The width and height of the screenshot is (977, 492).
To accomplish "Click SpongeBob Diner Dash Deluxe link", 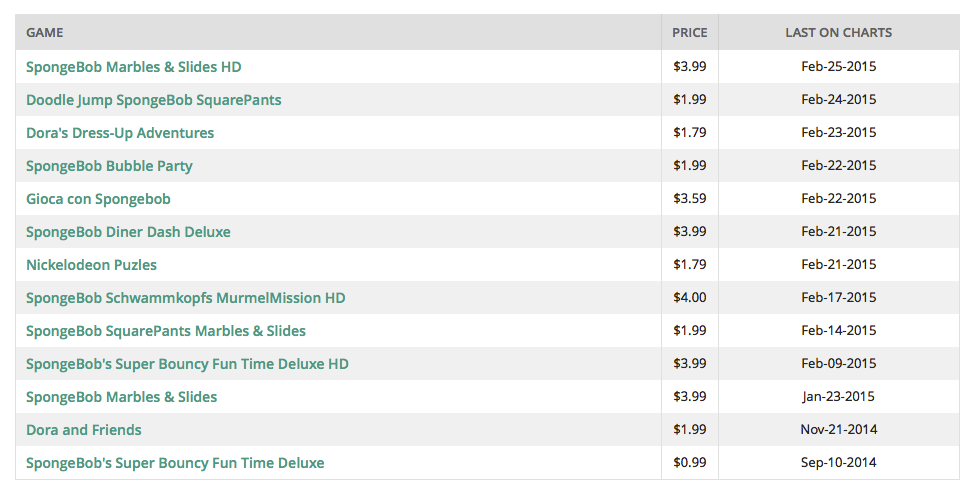I will coord(128,232).
